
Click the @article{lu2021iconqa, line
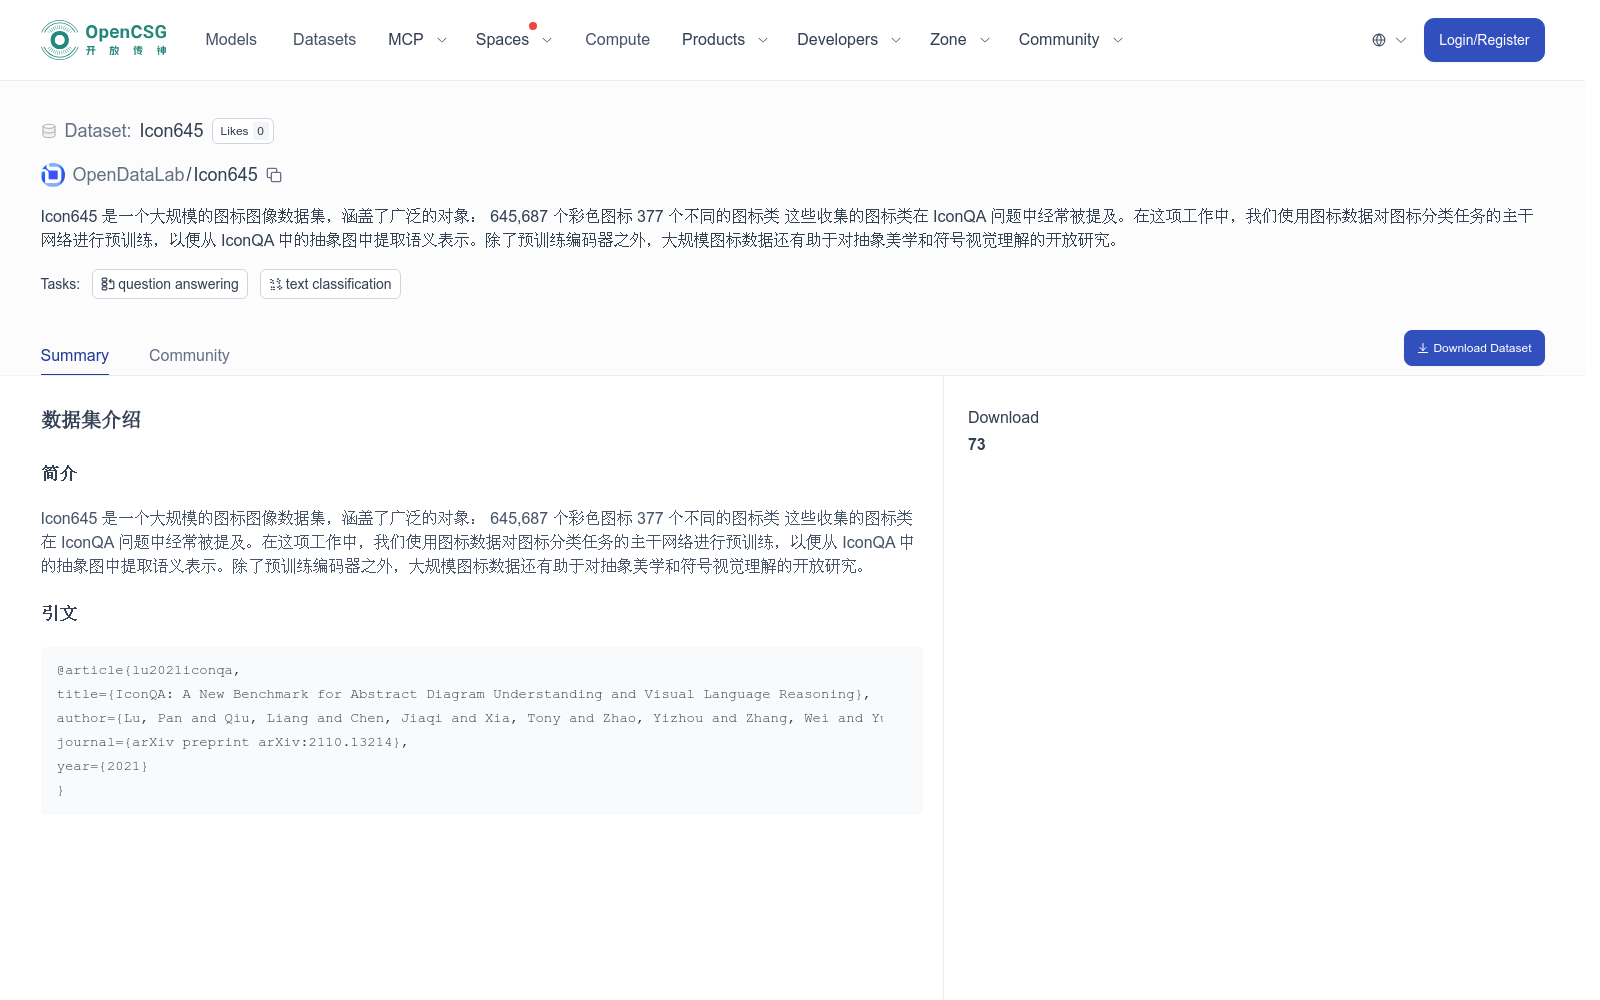pos(148,670)
